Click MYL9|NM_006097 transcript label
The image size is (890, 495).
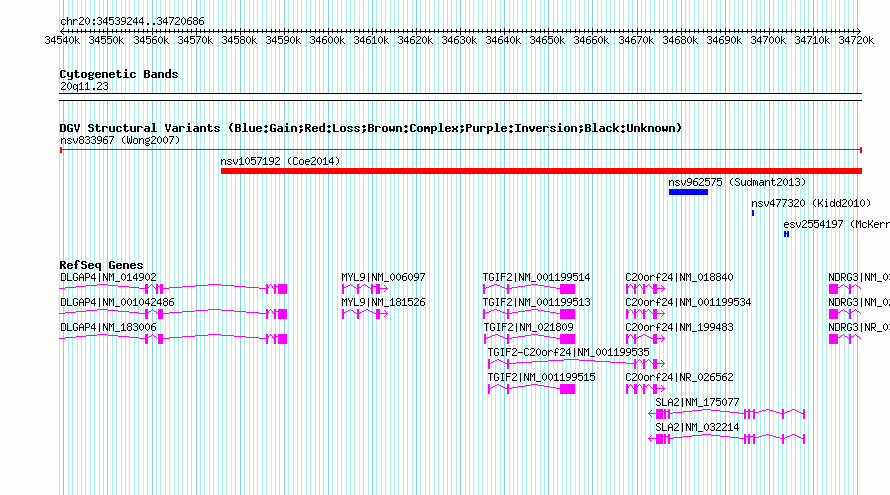[383, 278]
